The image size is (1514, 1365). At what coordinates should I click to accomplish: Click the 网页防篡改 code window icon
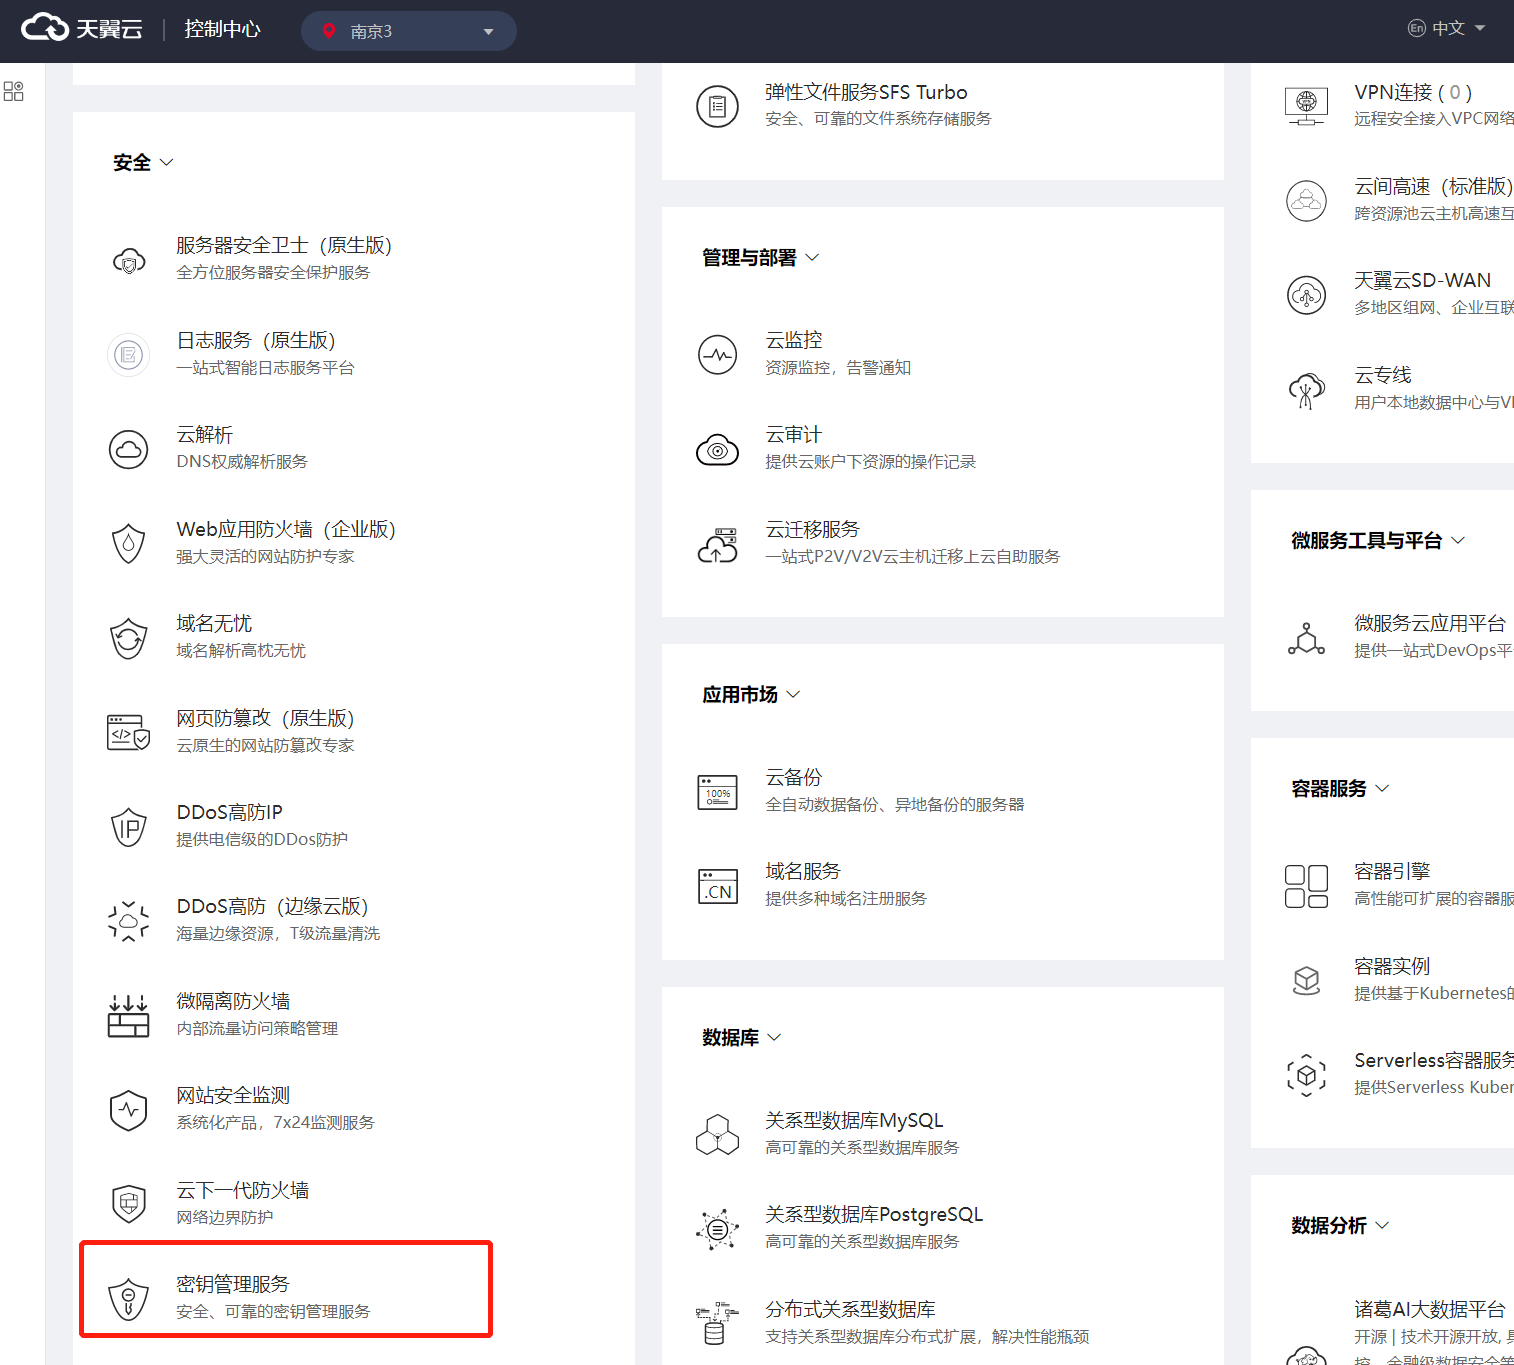pyautogui.click(x=129, y=732)
